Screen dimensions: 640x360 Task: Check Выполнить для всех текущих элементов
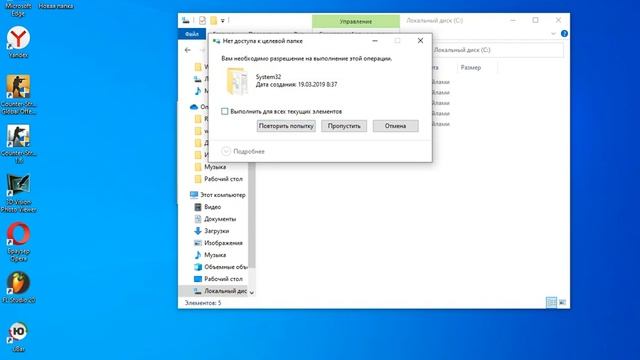pos(224,111)
